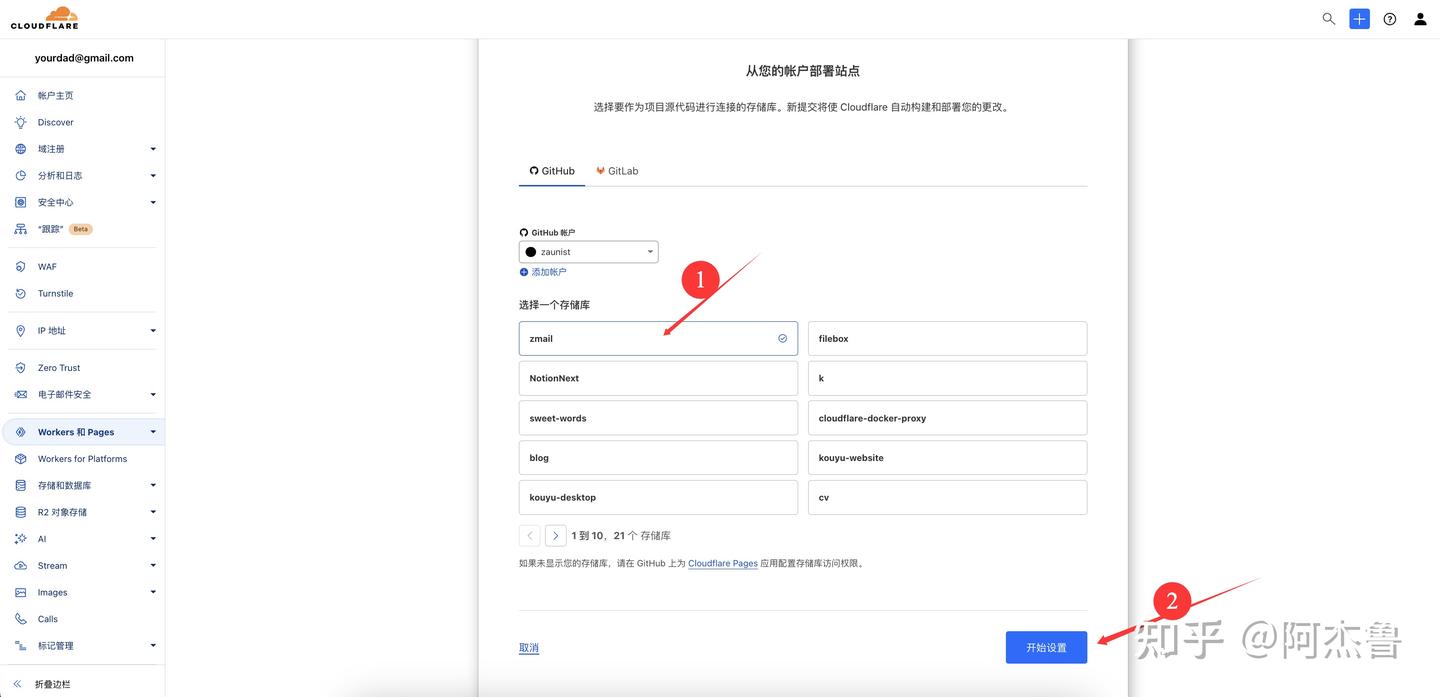Select the filebox repository
The image size is (1440, 697).
(x=947, y=336)
